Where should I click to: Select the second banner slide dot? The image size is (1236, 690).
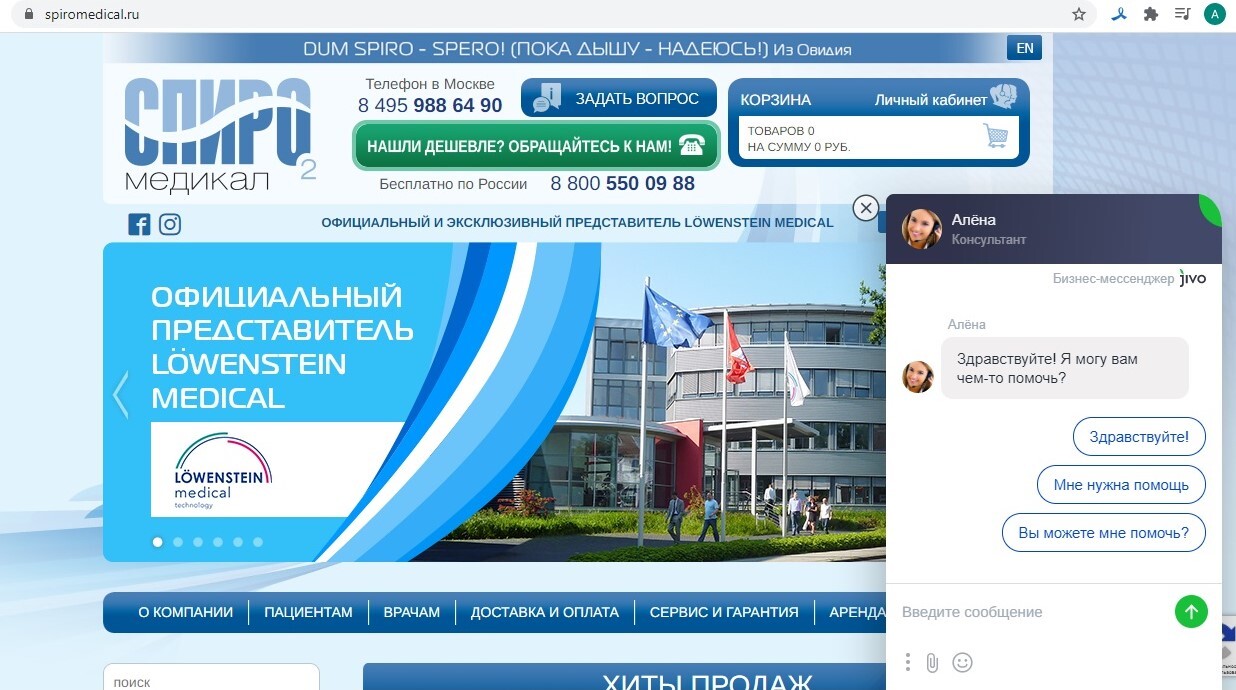pos(177,542)
